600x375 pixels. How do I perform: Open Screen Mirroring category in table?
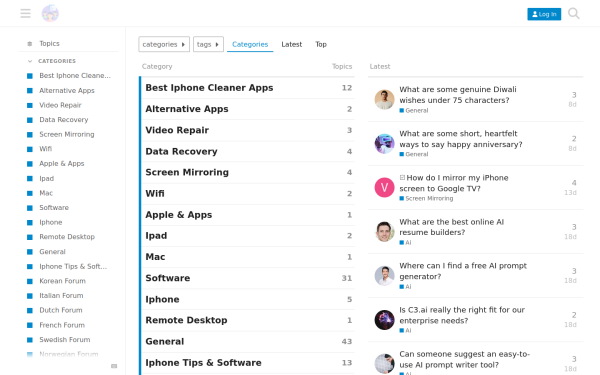pyautogui.click(x=187, y=173)
